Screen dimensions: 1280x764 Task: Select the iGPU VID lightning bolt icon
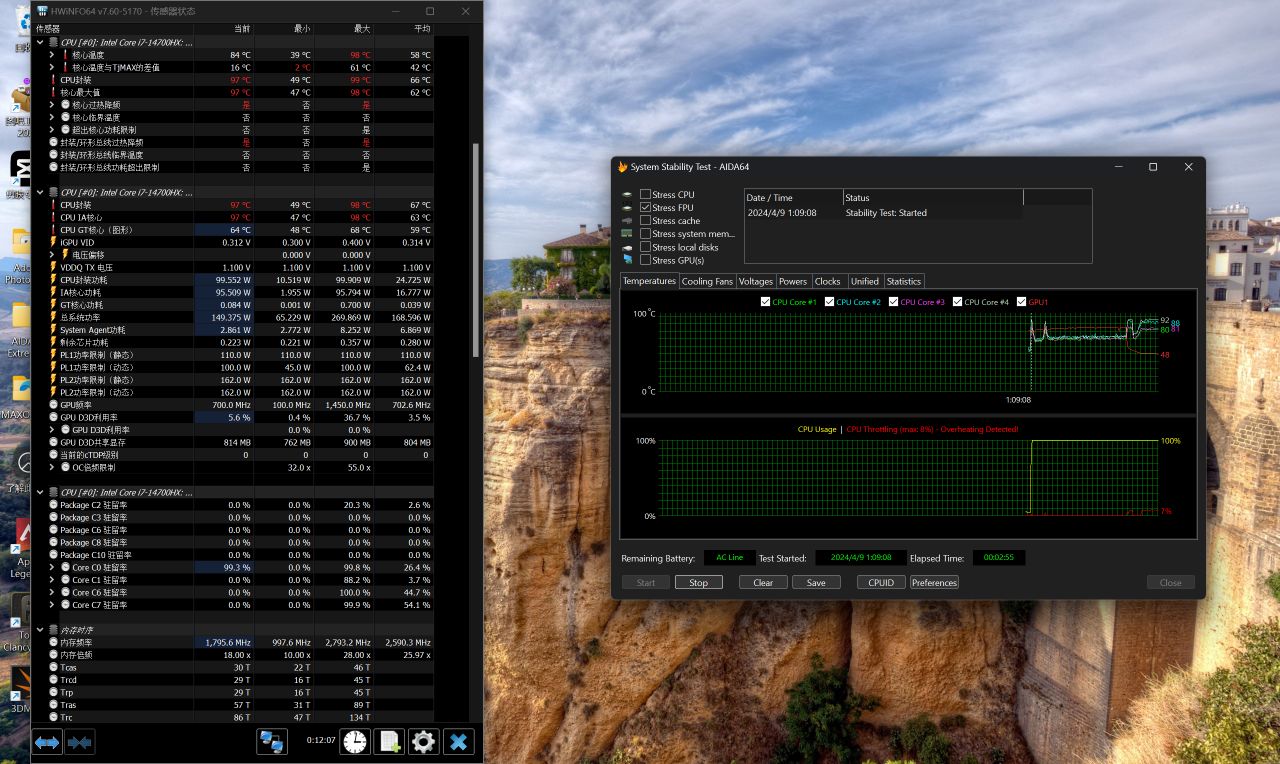coord(54,242)
